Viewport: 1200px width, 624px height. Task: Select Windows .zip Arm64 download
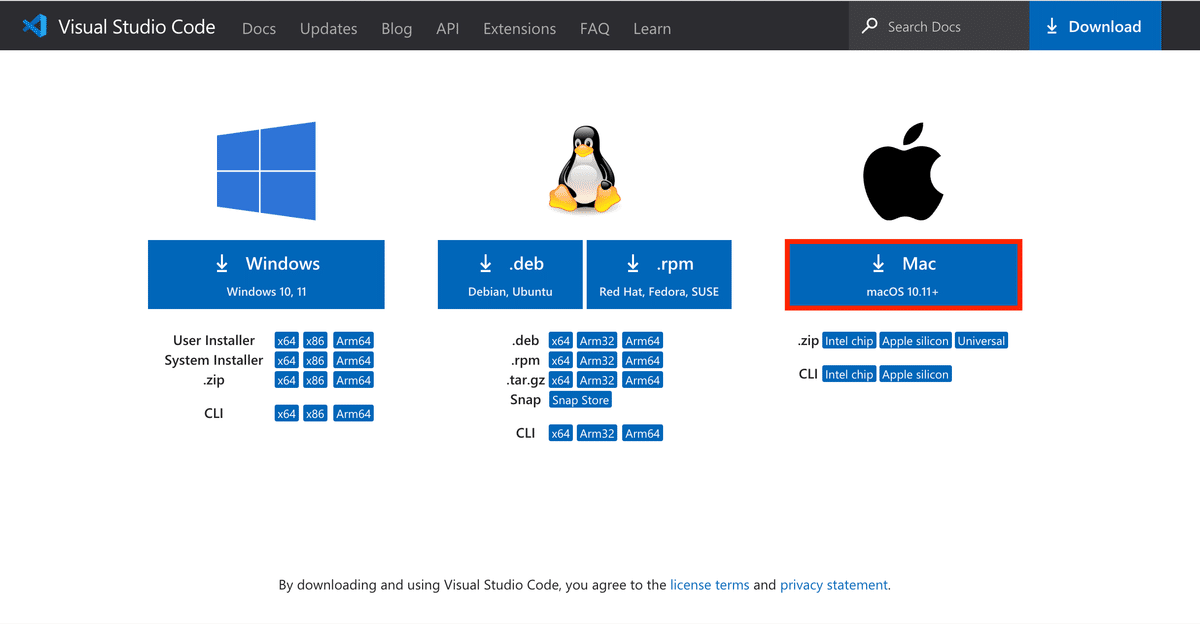[353, 381]
